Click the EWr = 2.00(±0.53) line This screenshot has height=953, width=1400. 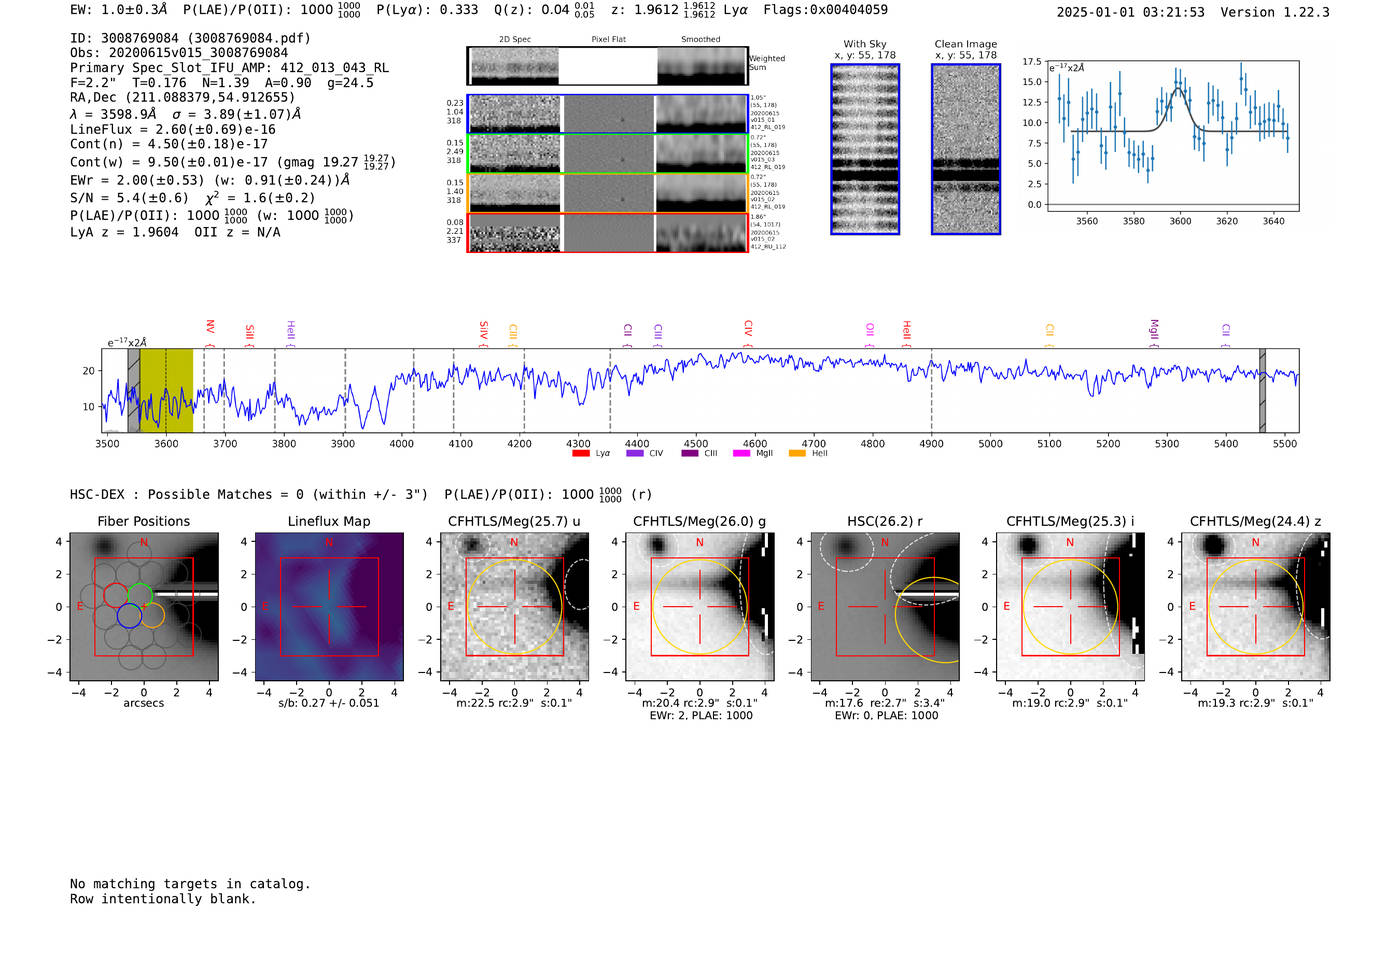[210, 180]
